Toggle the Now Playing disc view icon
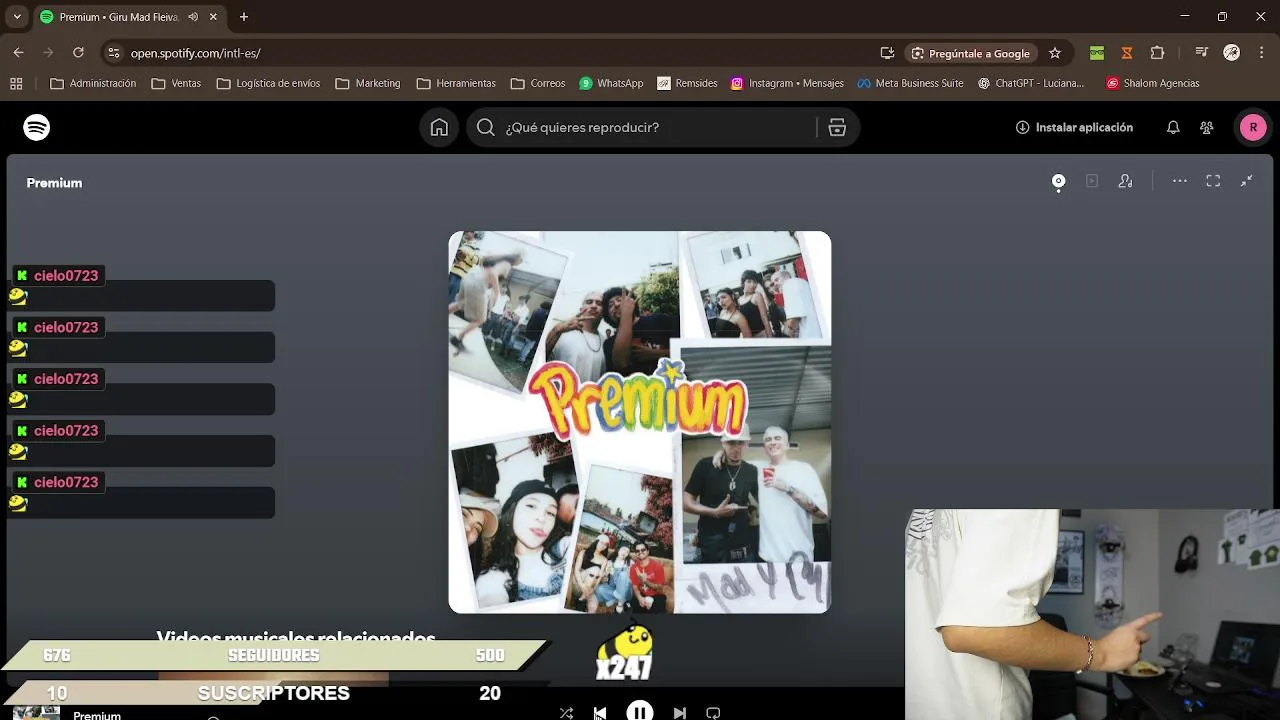 click(1058, 181)
